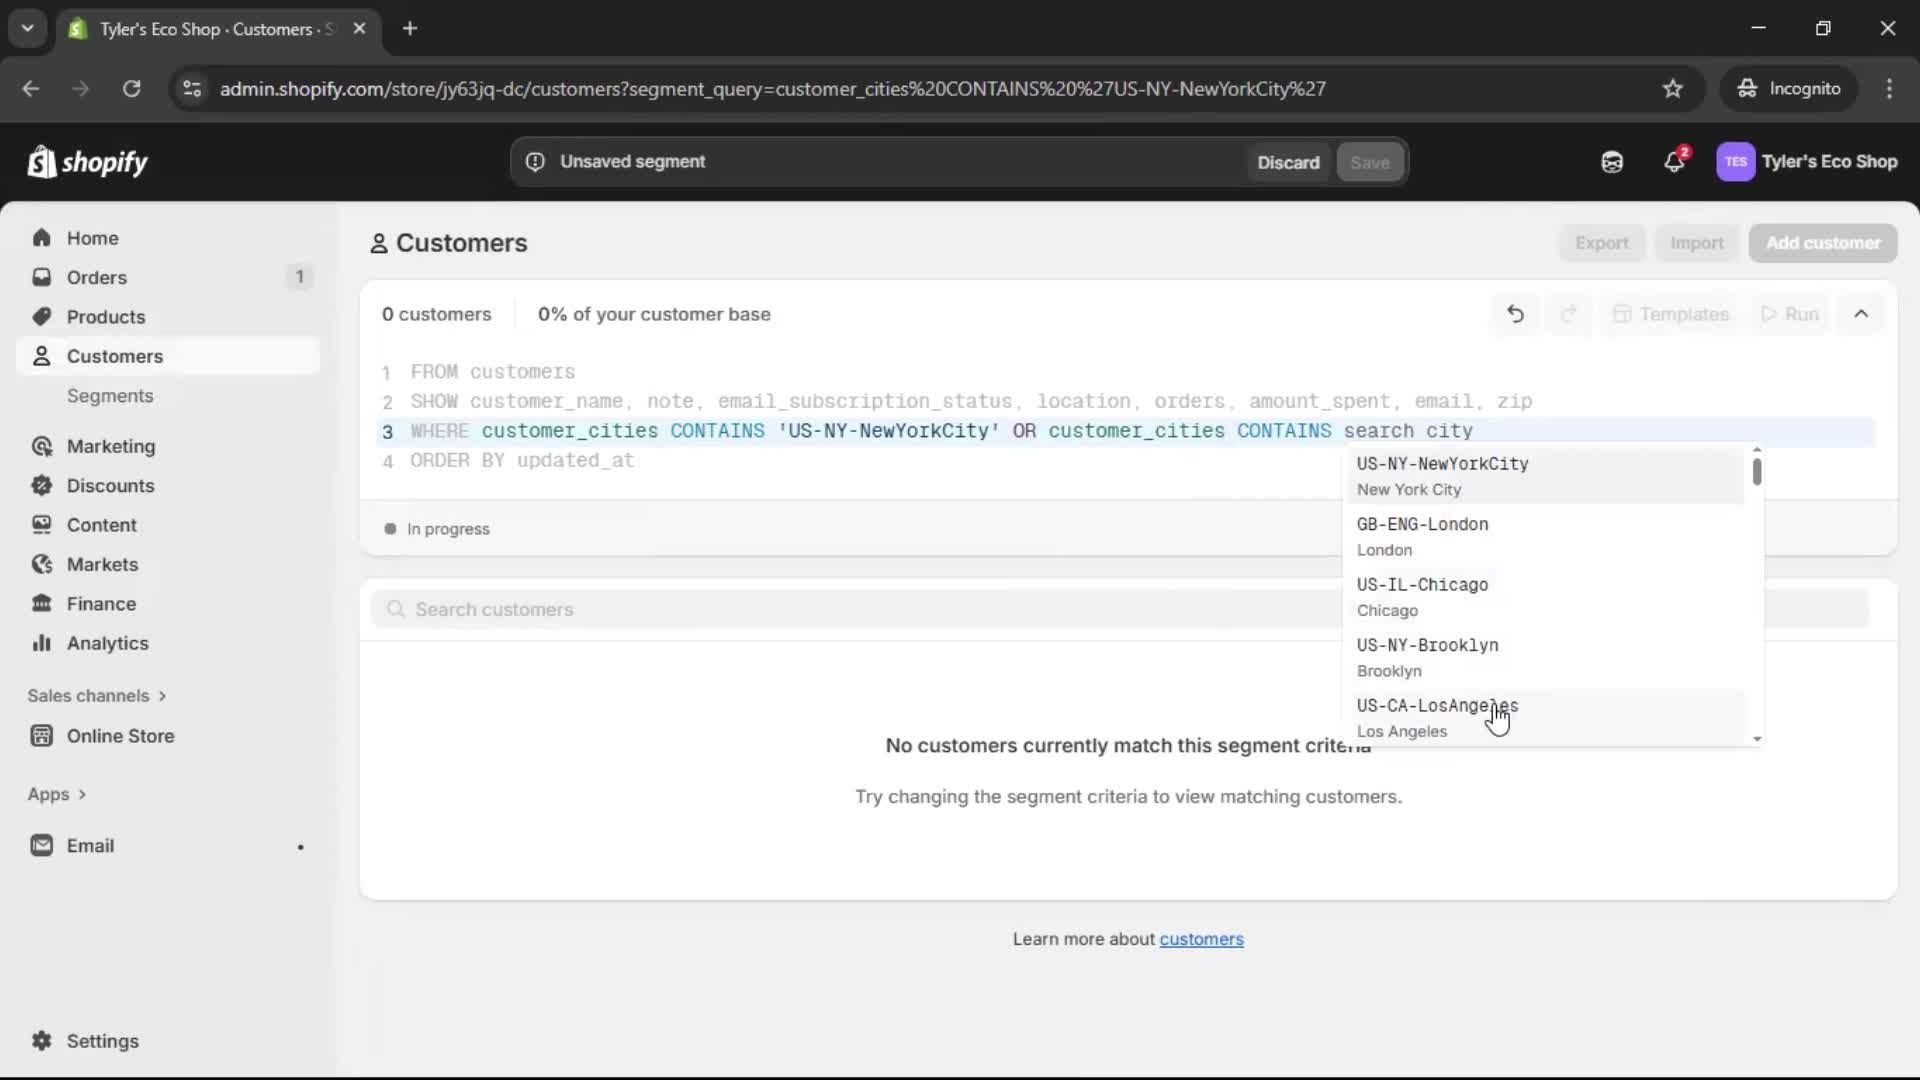Screen dimensions: 1920x1080
Task: Open the notifications bell
Action: tap(1675, 161)
